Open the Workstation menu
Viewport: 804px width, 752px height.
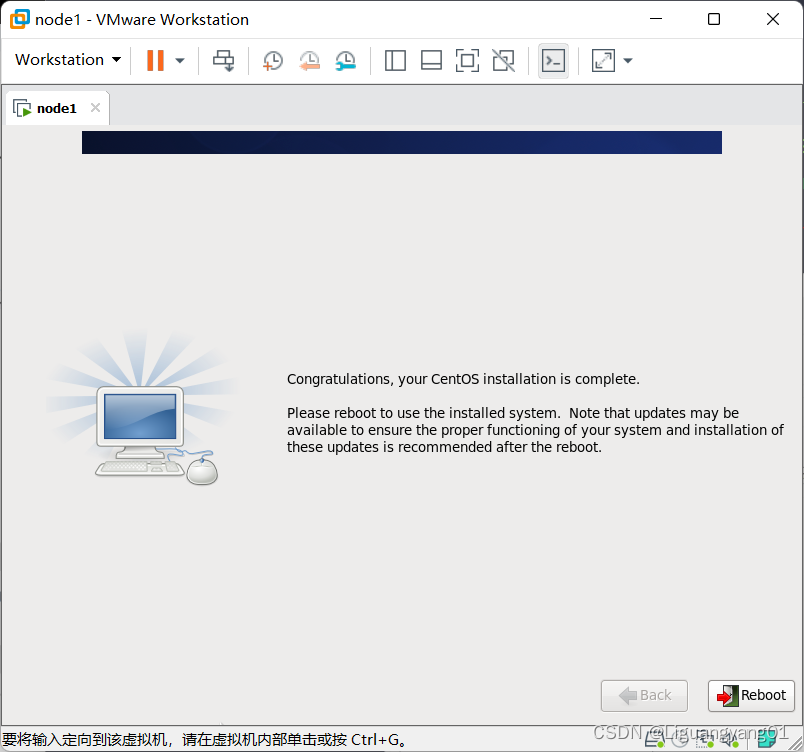pyautogui.click(x=68, y=60)
